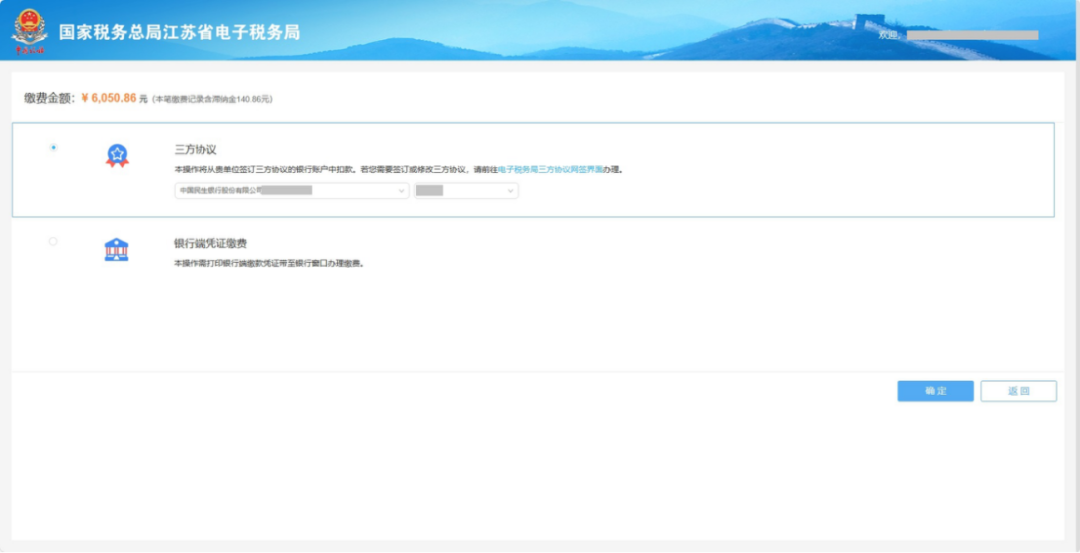Click the ¥ 6,050.86 payment amount
This screenshot has height=553, width=1080.
[x=109, y=98]
